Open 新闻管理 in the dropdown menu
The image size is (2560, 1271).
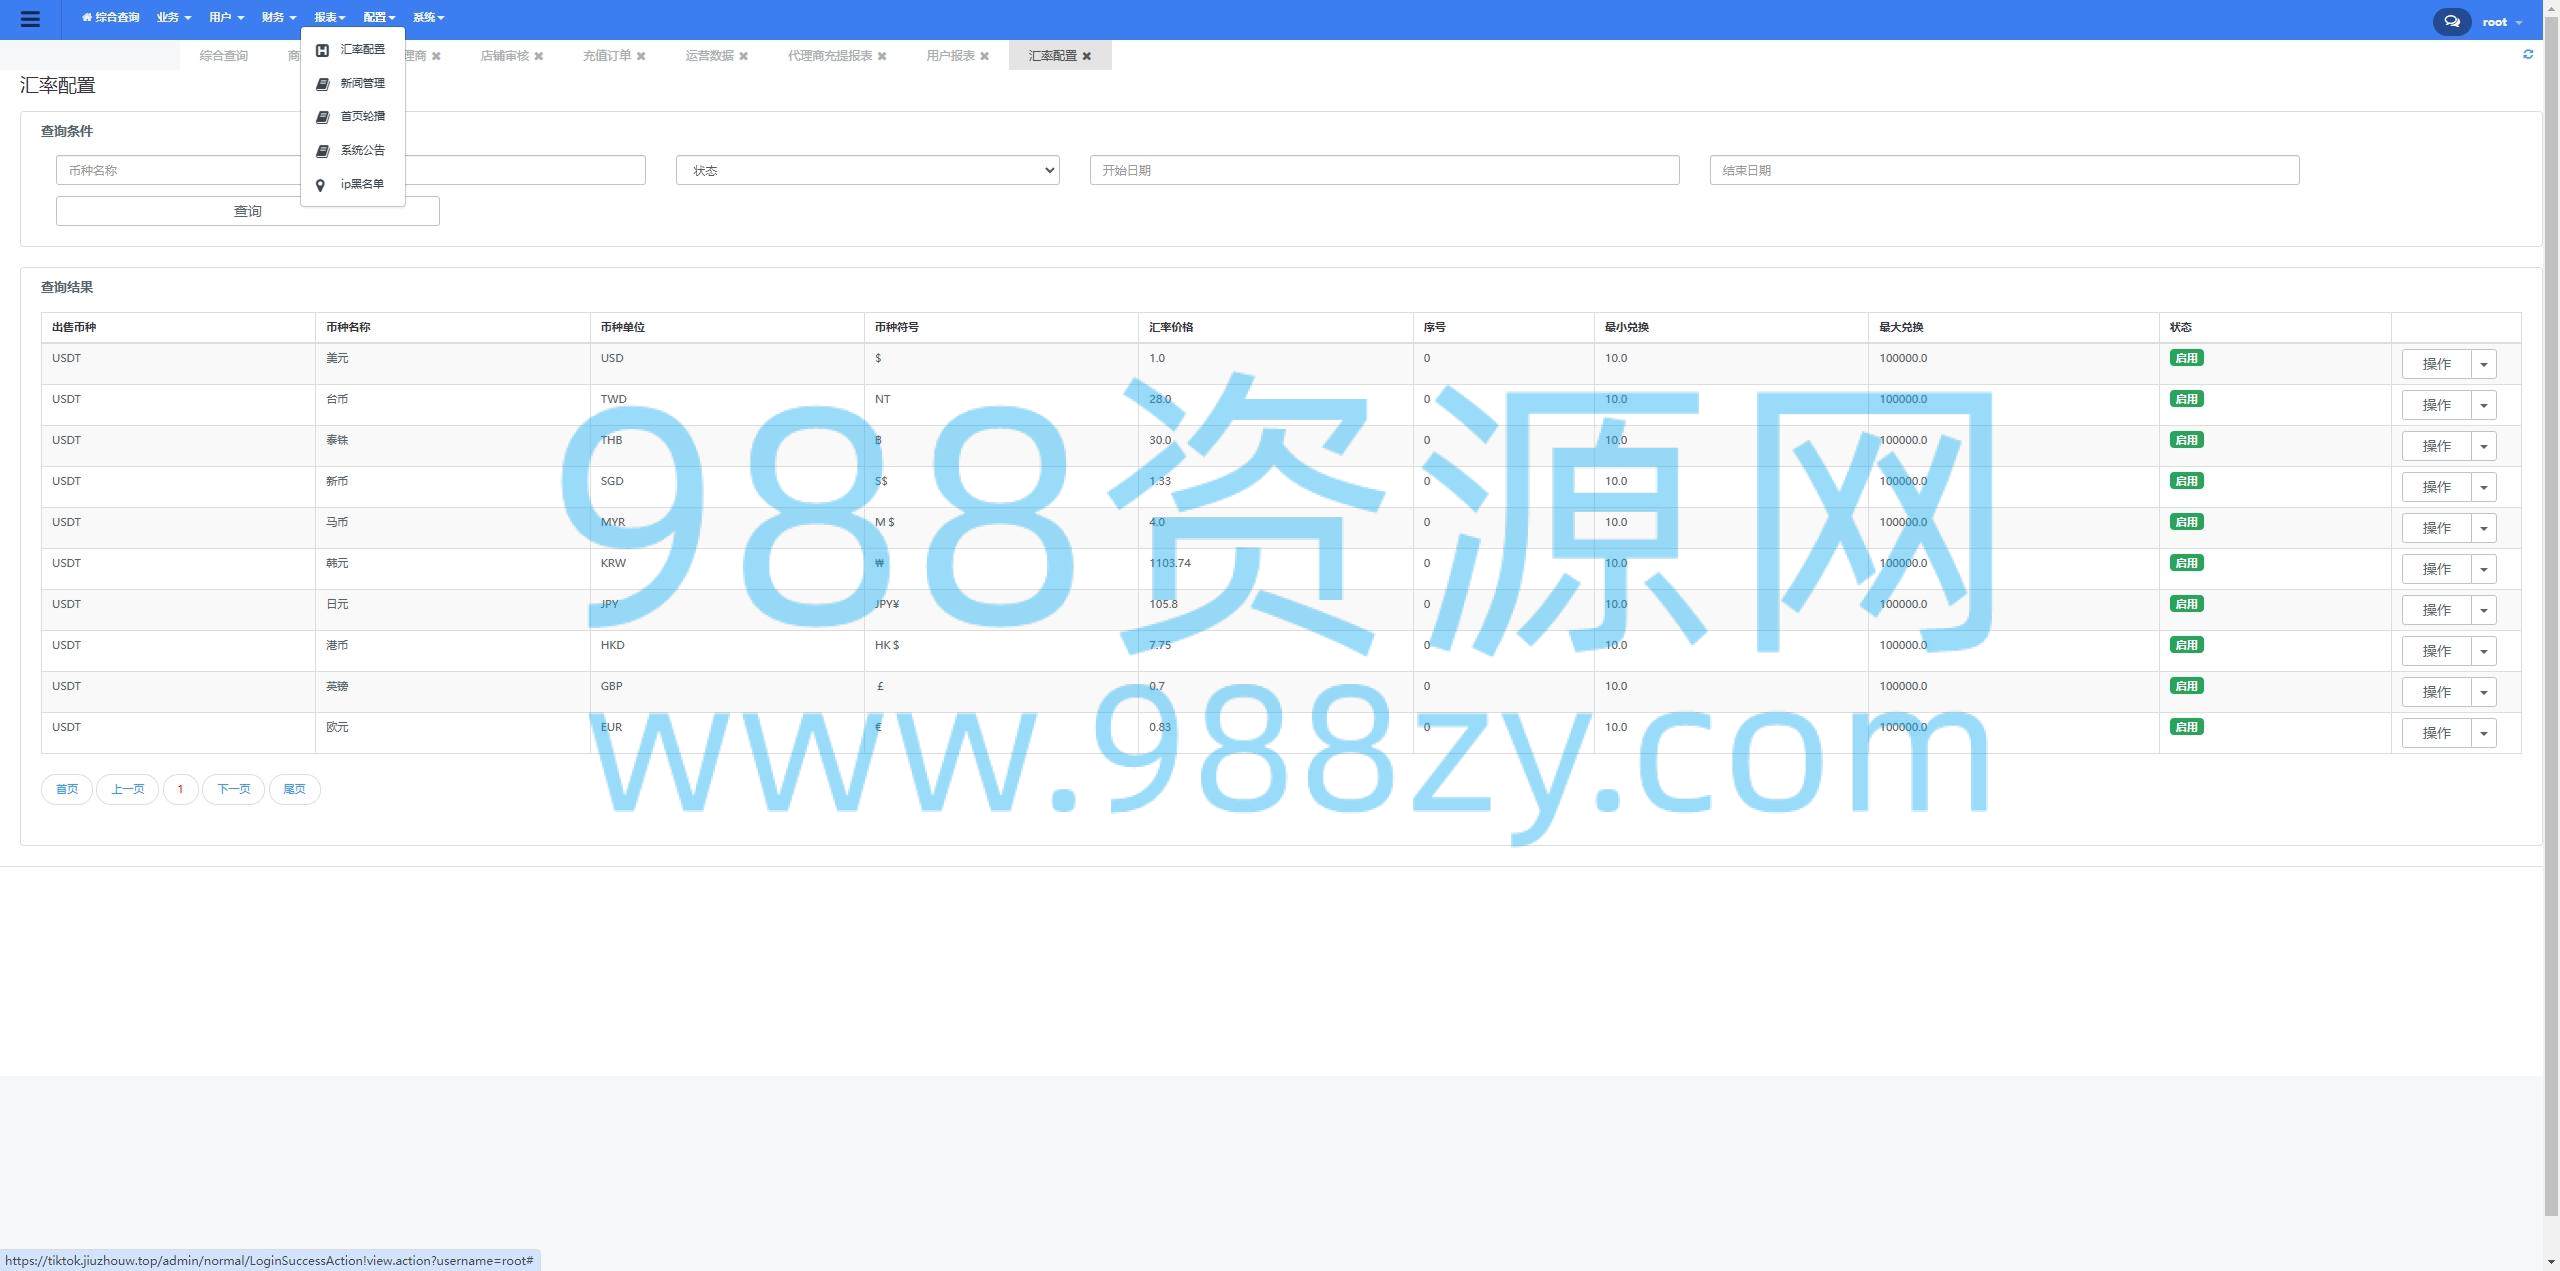click(361, 83)
